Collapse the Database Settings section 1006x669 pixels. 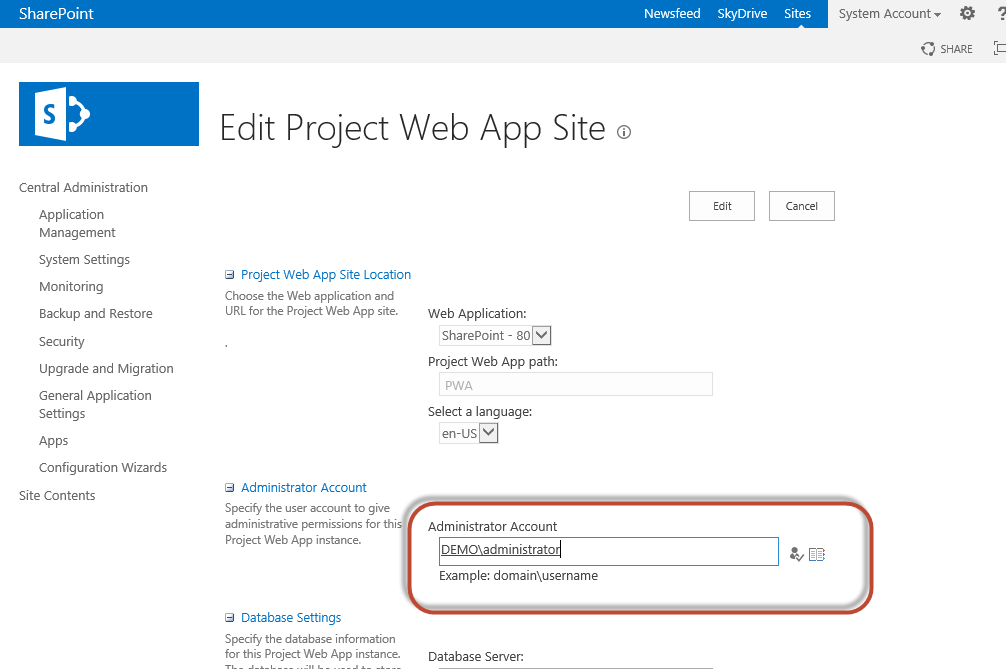pos(229,618)
